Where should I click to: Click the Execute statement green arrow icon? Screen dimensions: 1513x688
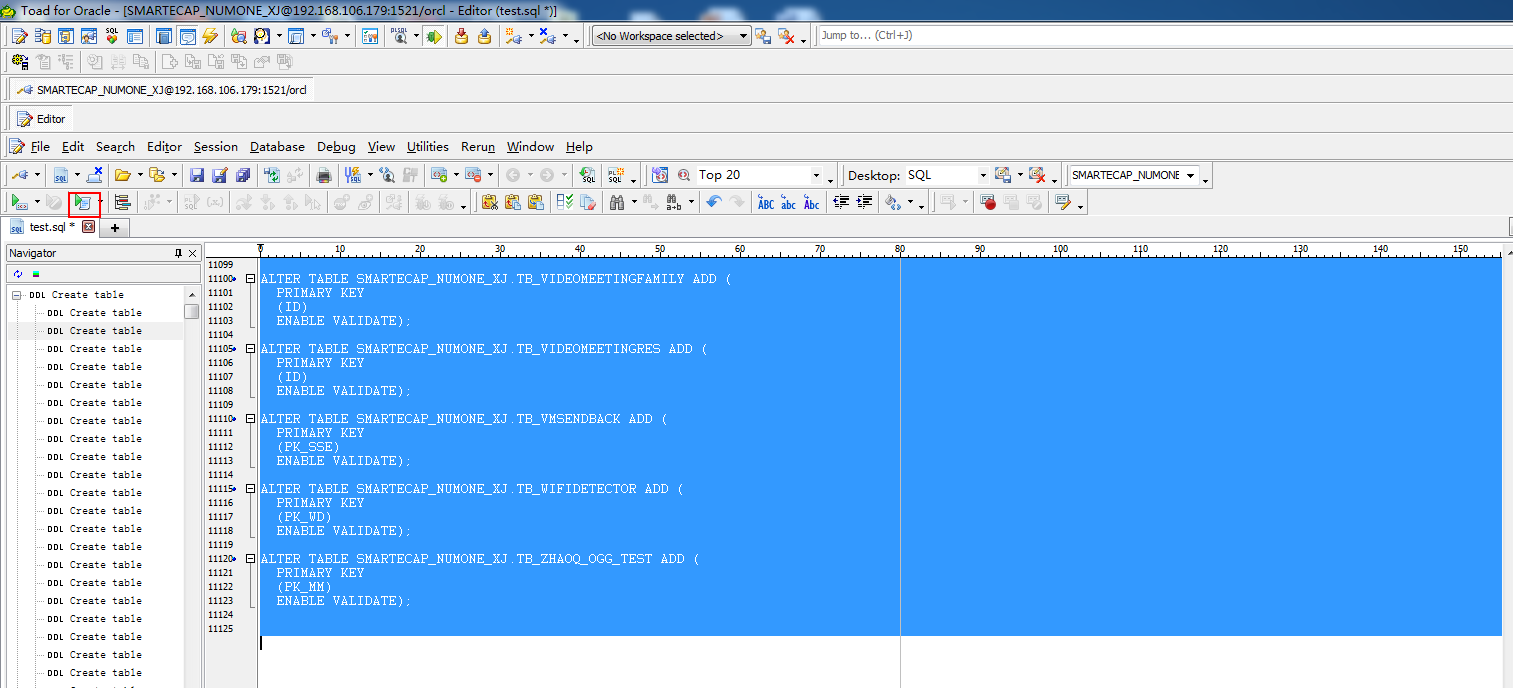point(19,203)
